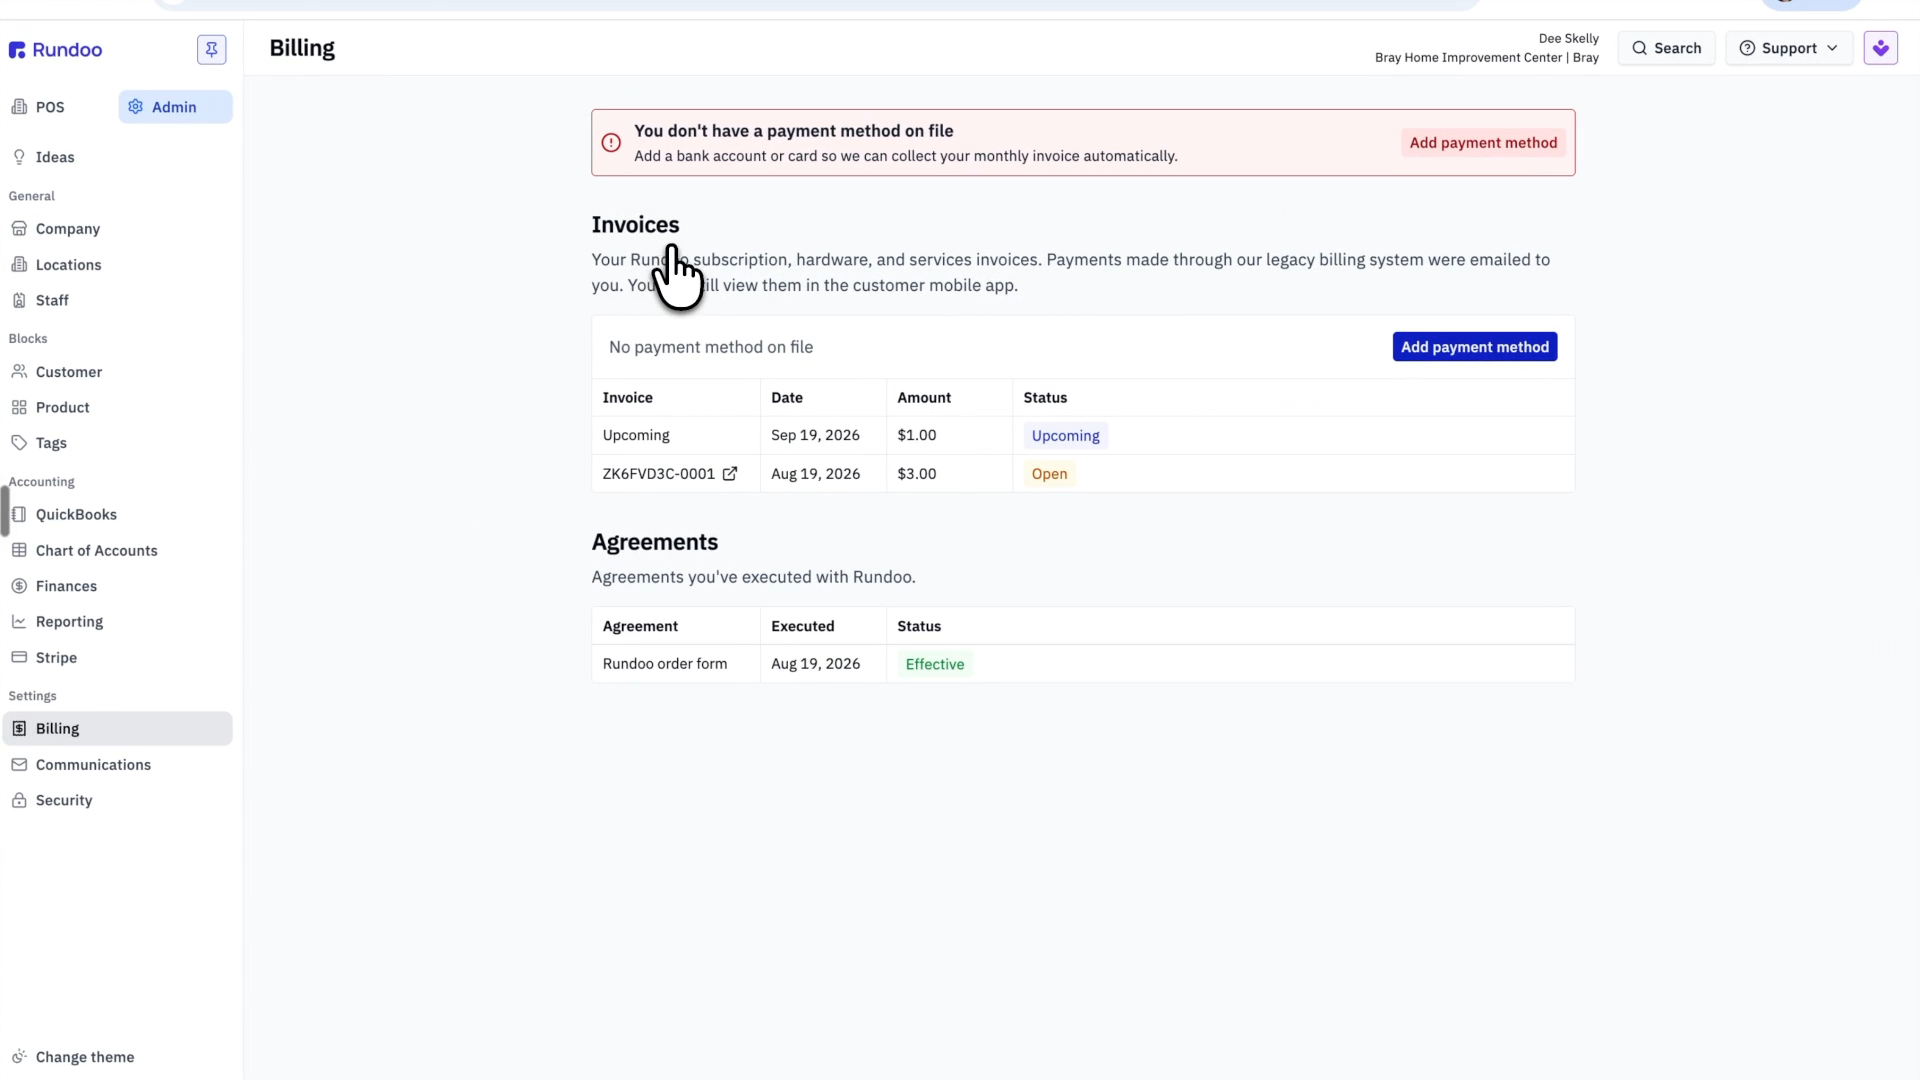Screen dimensions: 1920x1080
Task: Click the blue Add payment method button
Action: pos(1475,347)
